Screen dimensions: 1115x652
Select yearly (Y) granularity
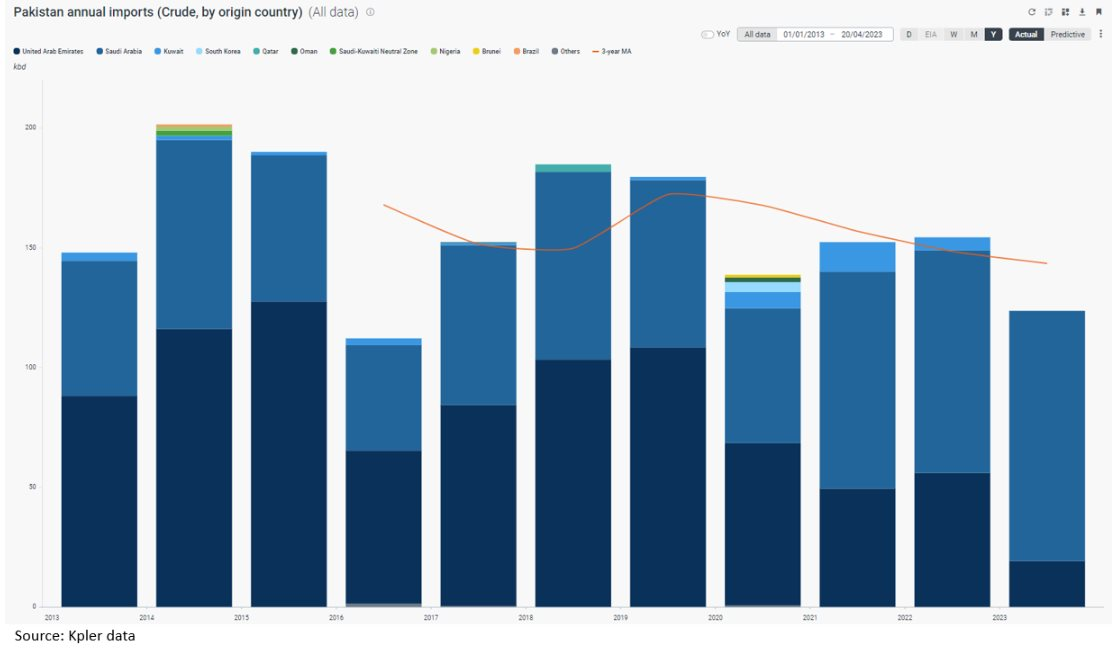coord(993,34)
